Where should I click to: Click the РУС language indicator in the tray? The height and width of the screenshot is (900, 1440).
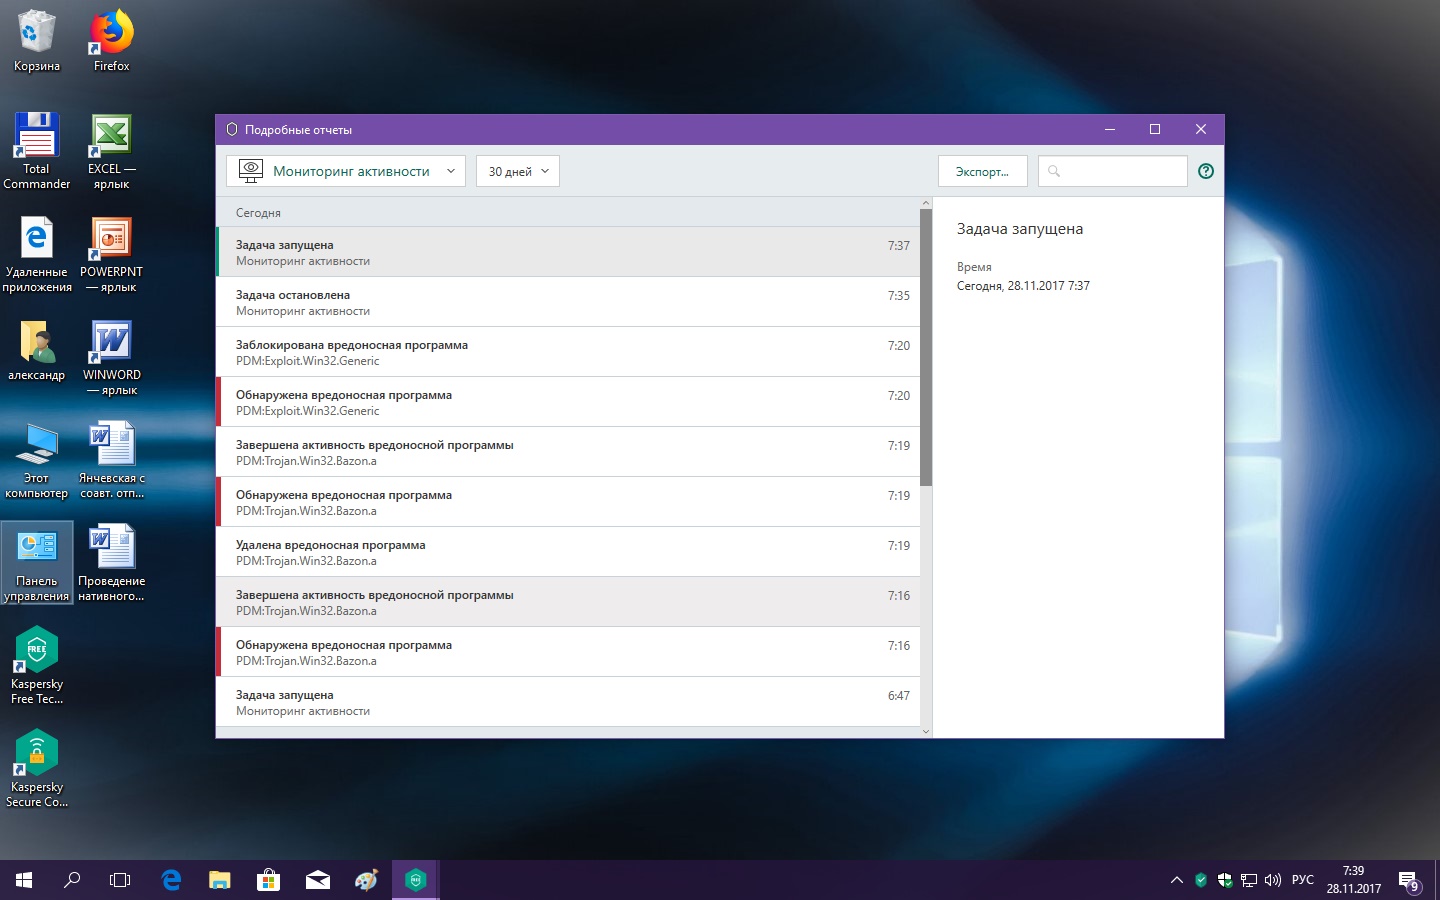click(x=1302, y=880)
